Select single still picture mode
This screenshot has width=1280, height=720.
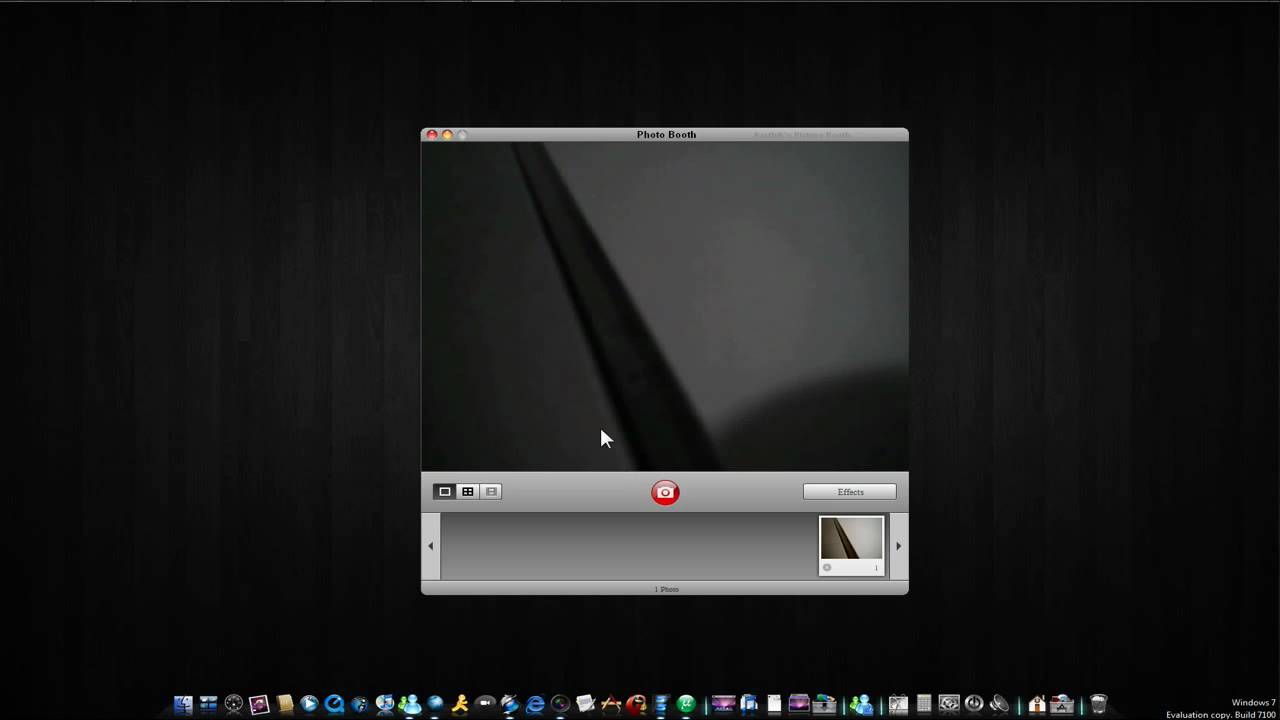click(x=445, y=491)
